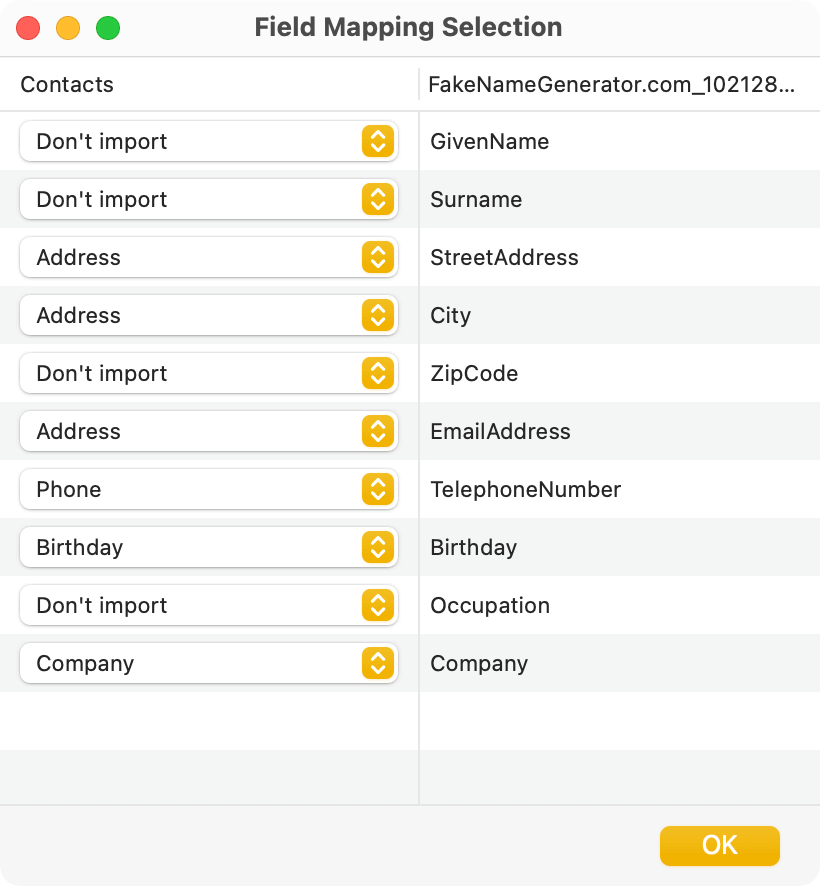The height and width of the screenshot is (886, 820).
Task: Click the FakeNameGenerator.com column header
Action: 611,85
